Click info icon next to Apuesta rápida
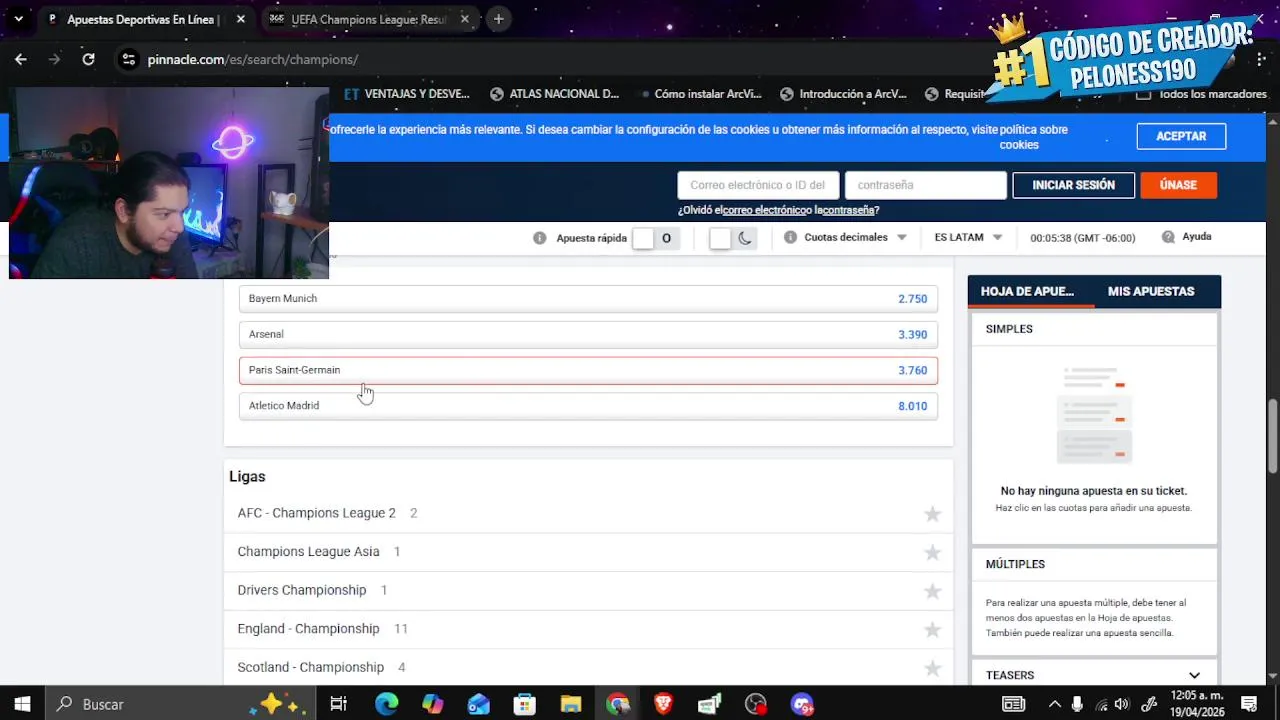The height and width of the screenshot is (720, 1280). [x=540, y=238]
